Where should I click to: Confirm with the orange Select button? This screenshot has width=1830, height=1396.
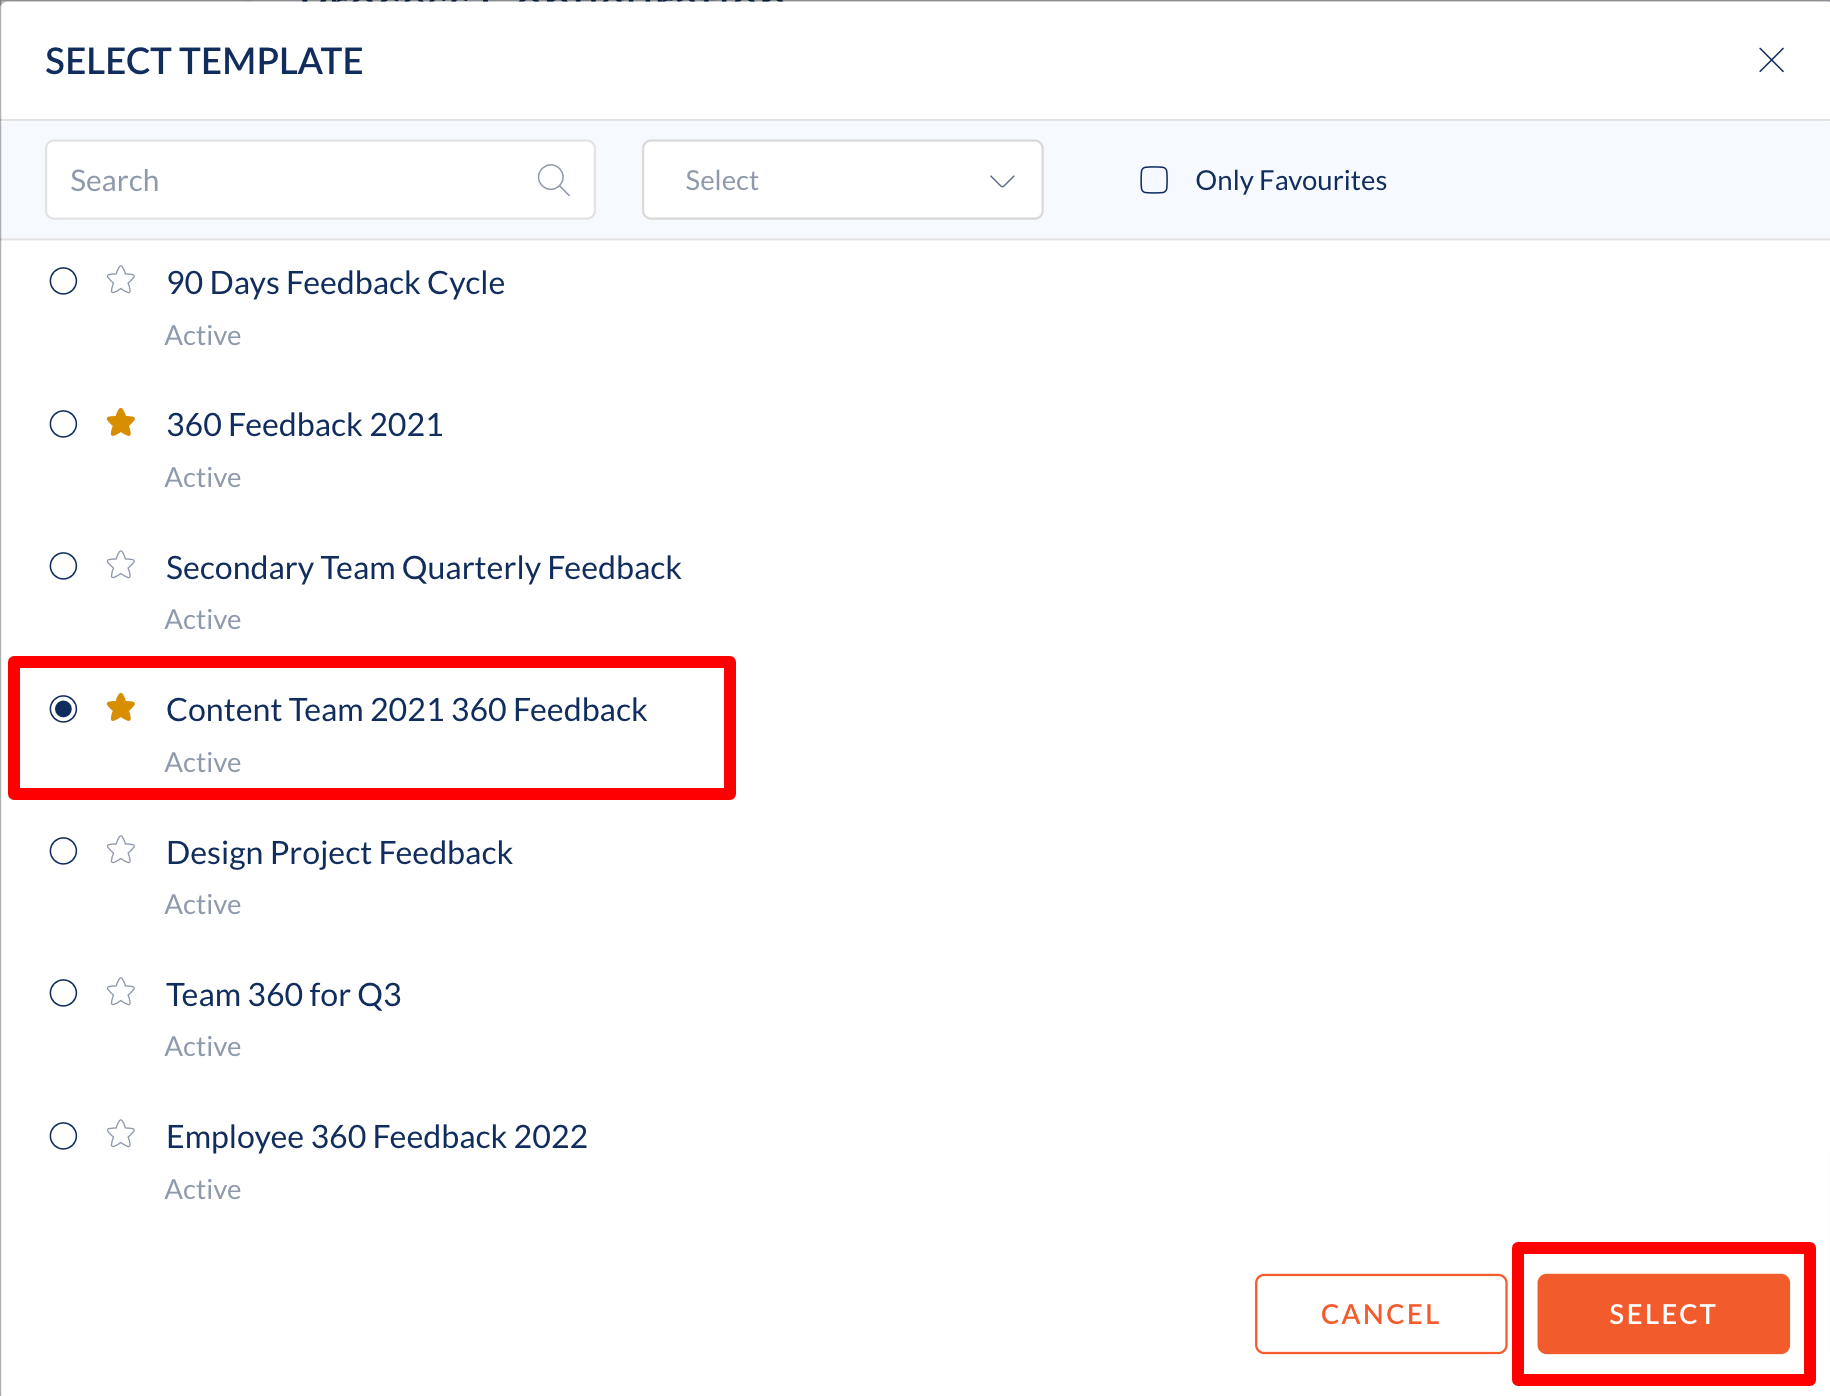coord(1663,1314)
